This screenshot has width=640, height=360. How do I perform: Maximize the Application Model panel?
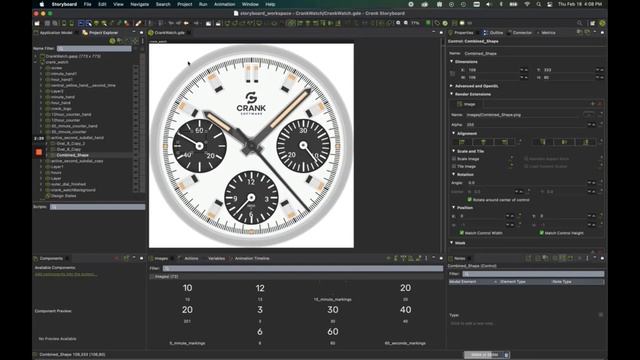tap(142, 32)
